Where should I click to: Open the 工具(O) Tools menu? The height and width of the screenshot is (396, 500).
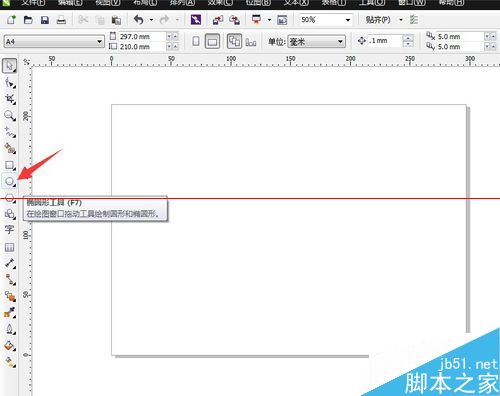pyautogui.click(x=372, y=2)
